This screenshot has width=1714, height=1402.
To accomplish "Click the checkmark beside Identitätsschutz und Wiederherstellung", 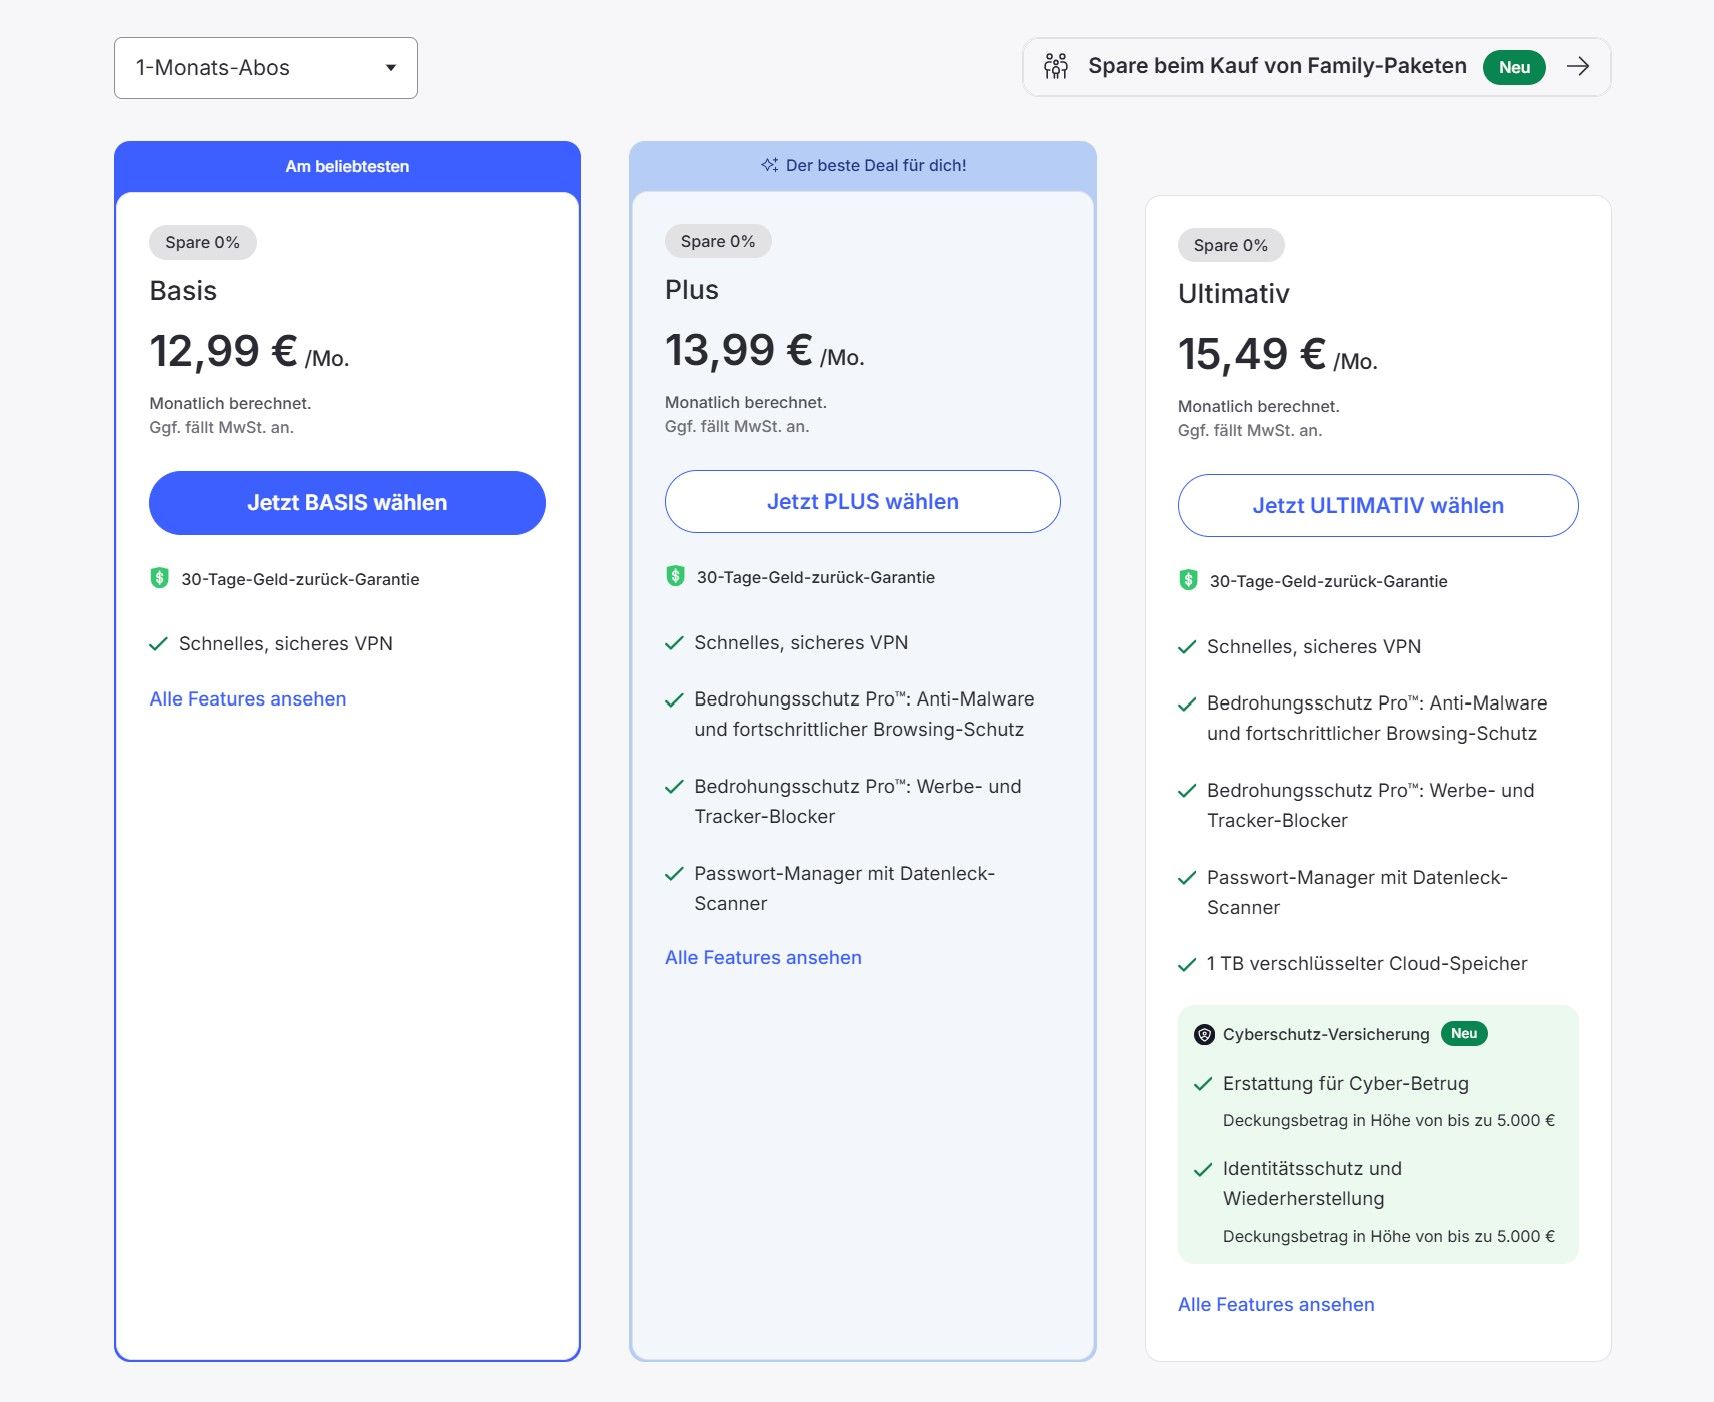I will (x=1203, y=1169).
